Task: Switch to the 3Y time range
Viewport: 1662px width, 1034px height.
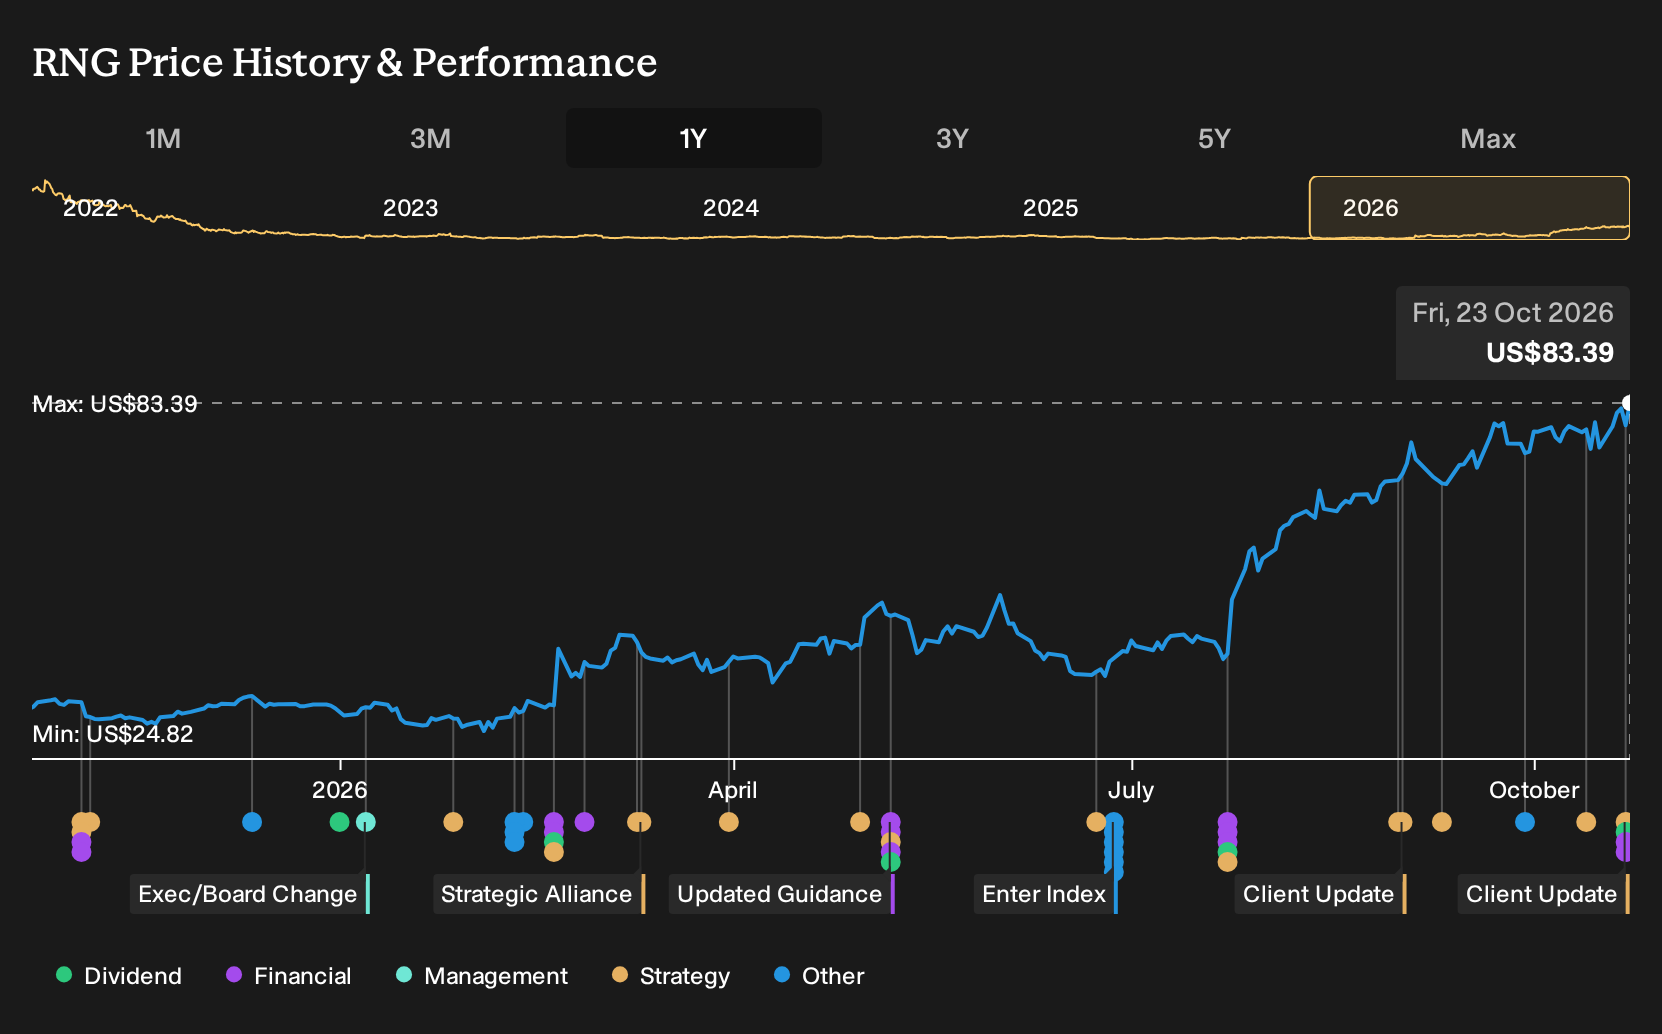Action: click(x=952, y=138)
